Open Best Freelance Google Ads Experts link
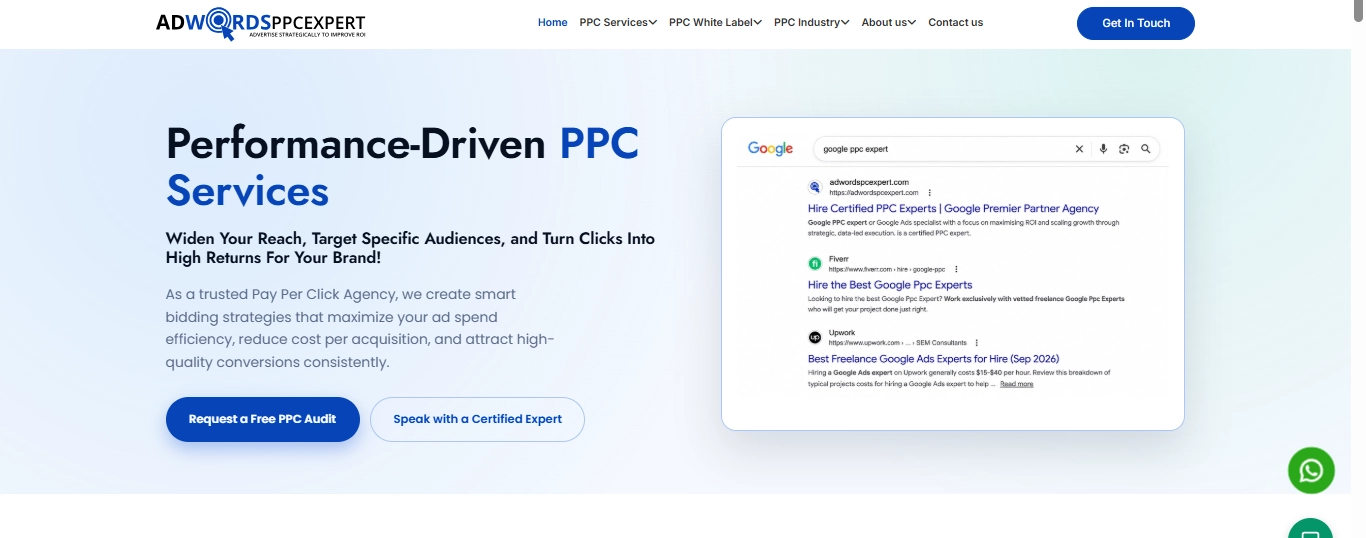 [933, 358]
